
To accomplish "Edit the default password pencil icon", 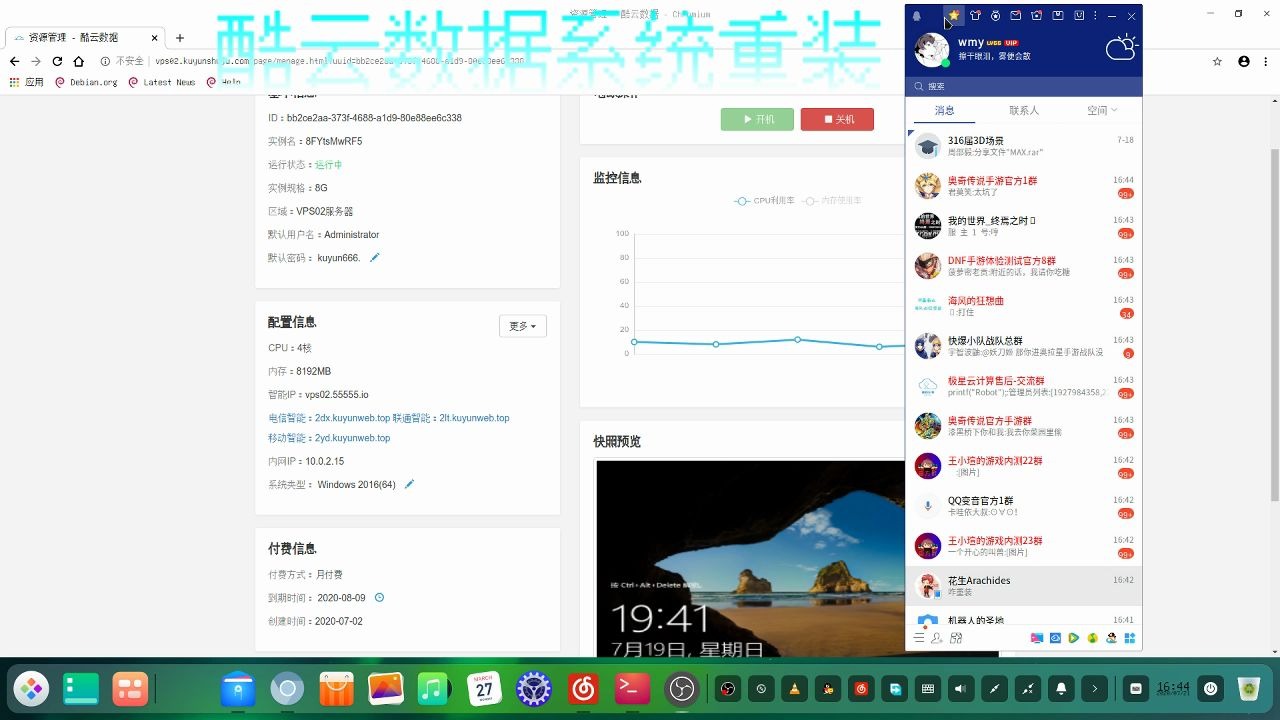I will [x=375, y=258].
